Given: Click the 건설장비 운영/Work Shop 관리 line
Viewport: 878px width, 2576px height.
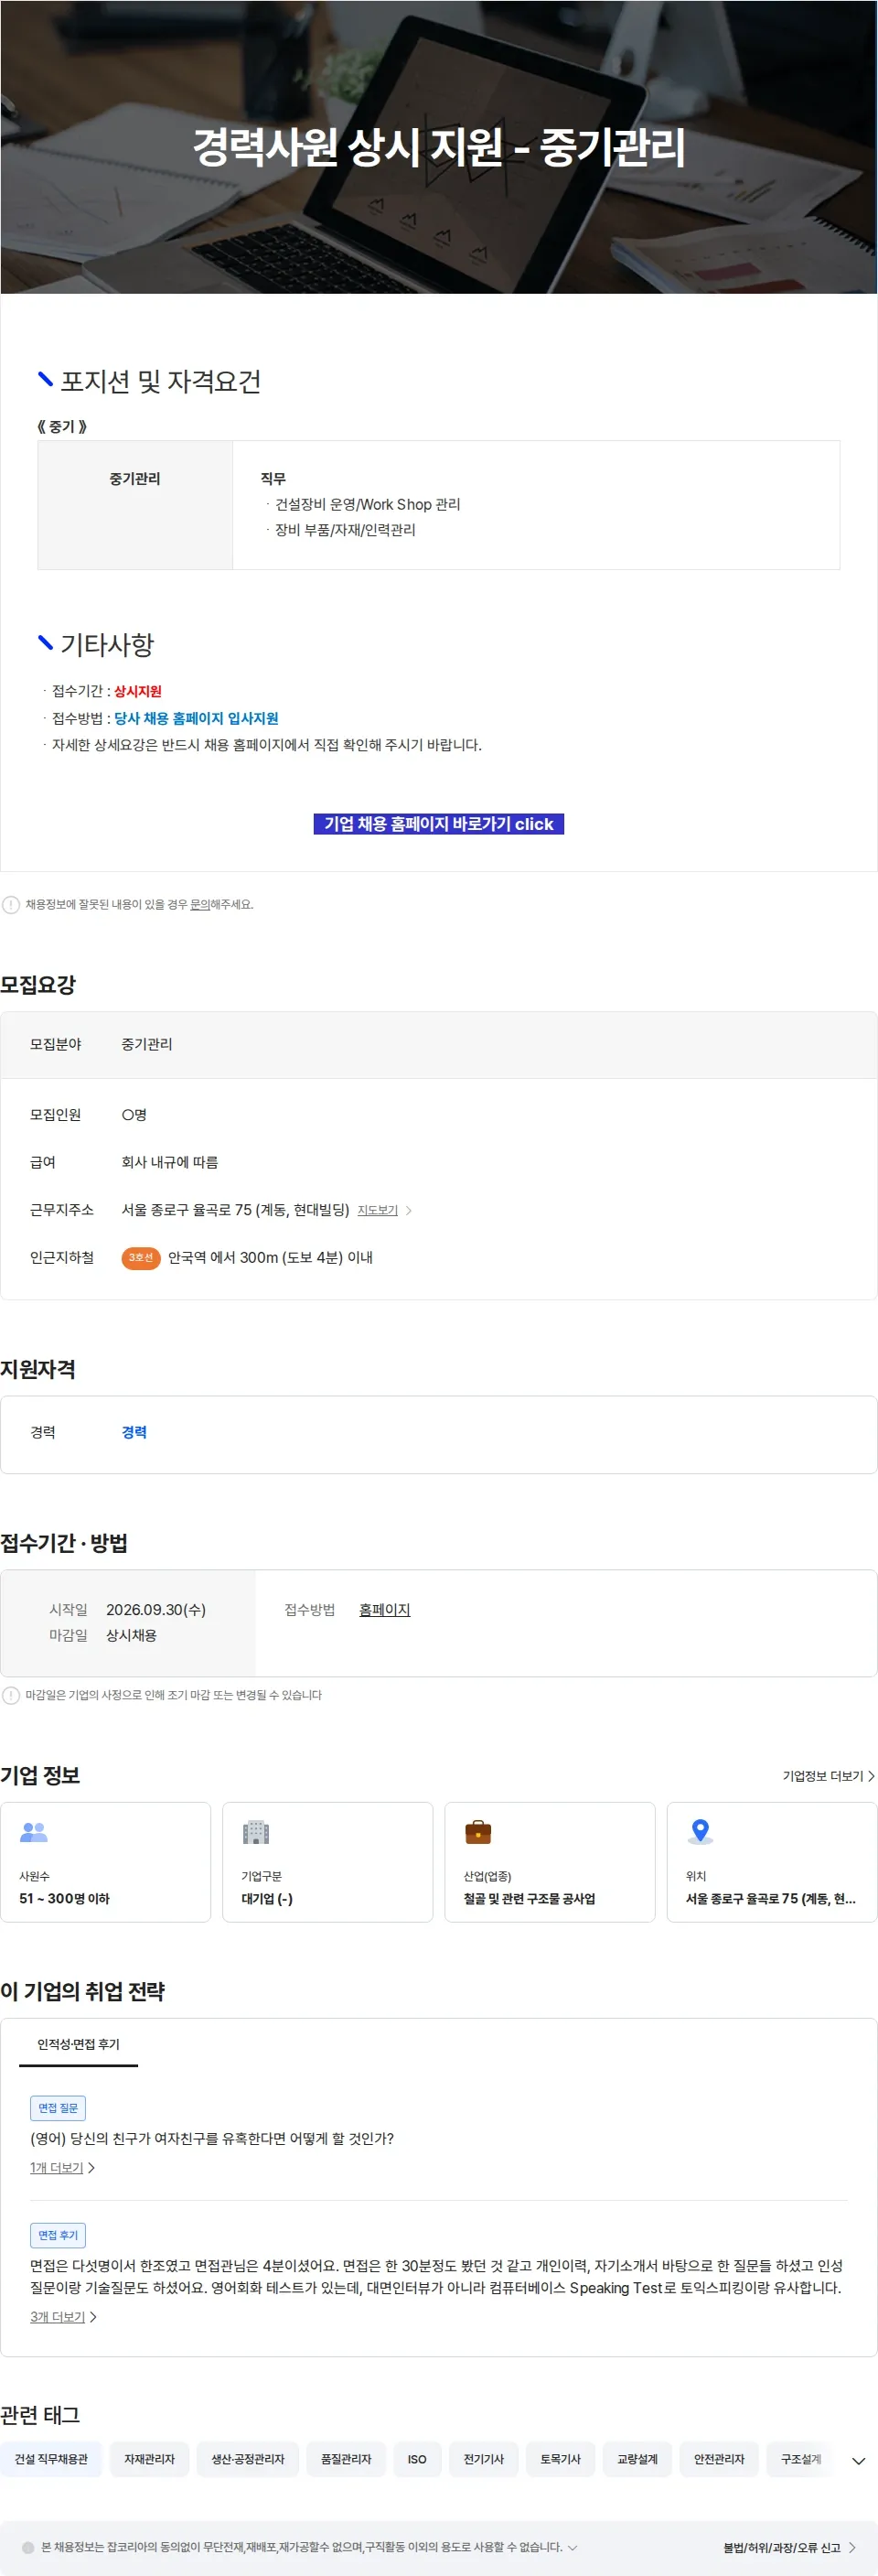Looking at the screenshot, I should click(367, 504).
